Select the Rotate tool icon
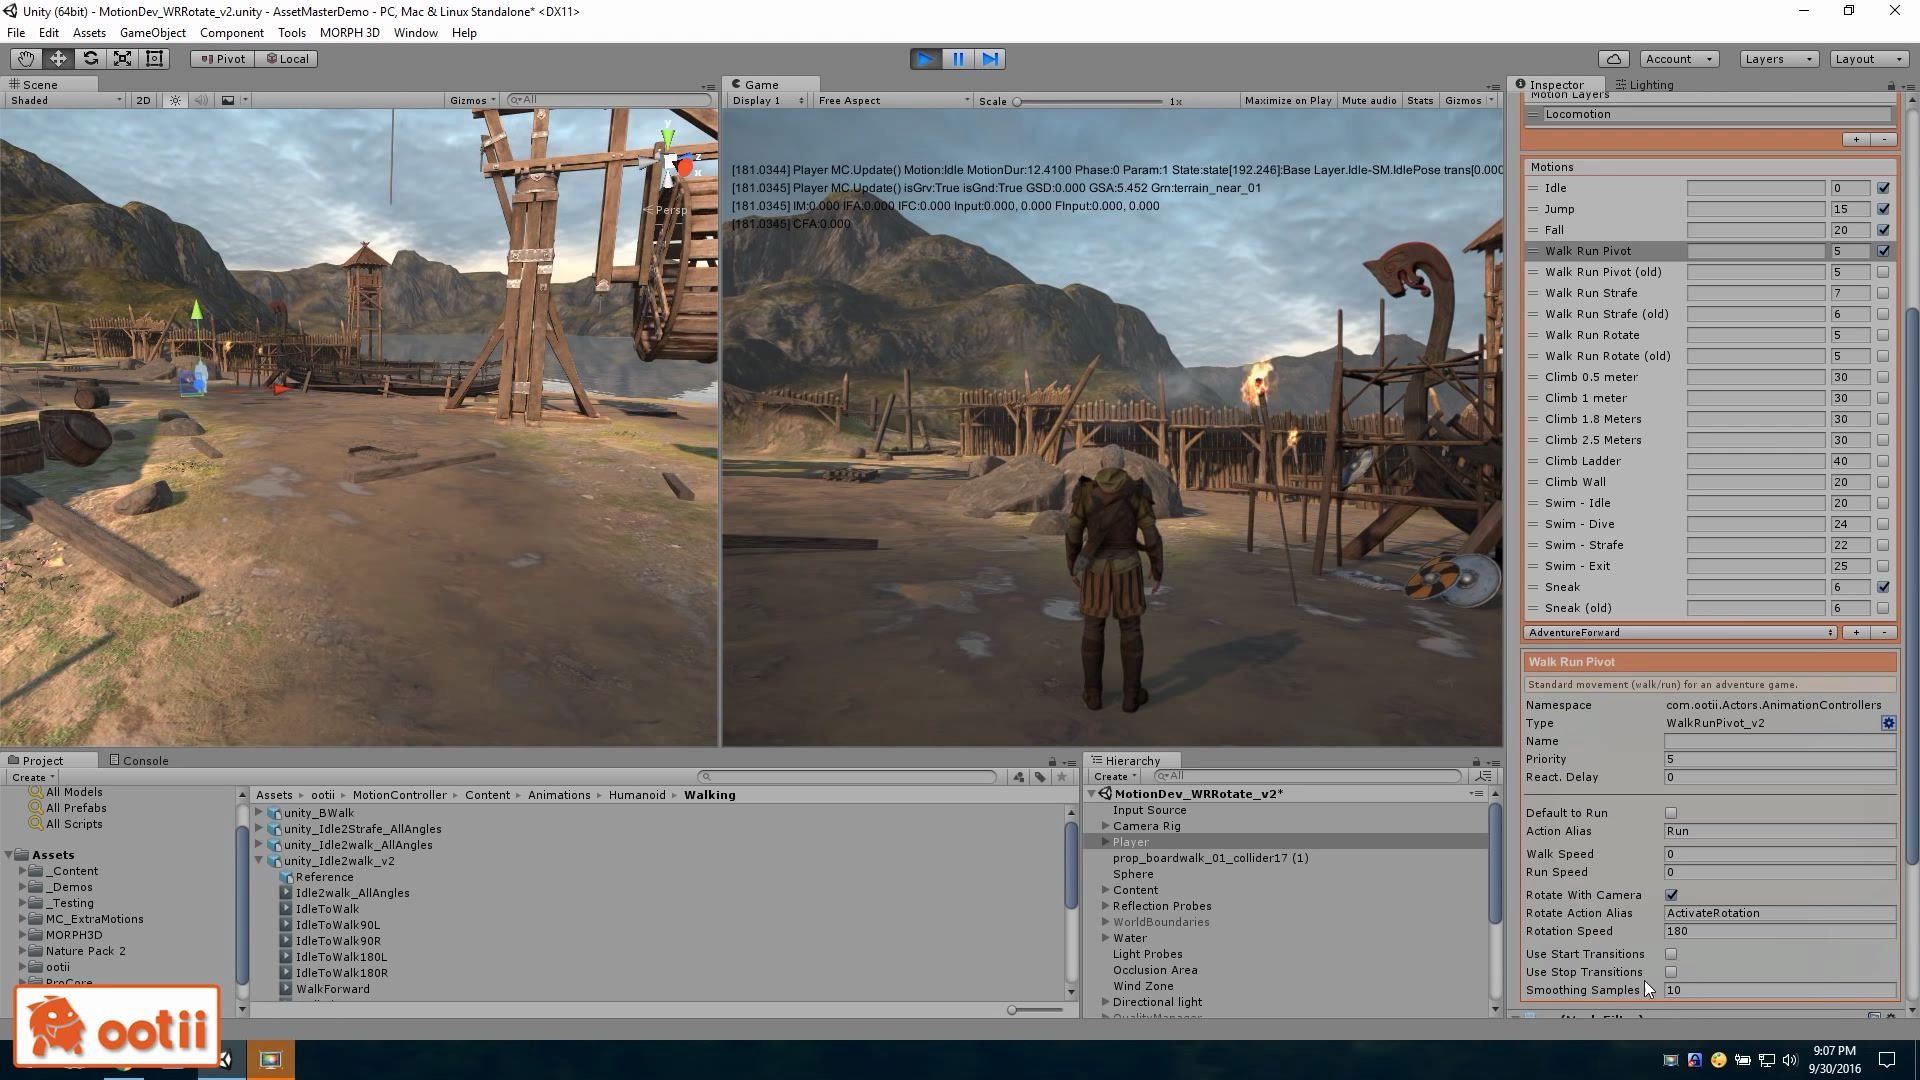1920x1080 pixels. click(x=90, y=59)
